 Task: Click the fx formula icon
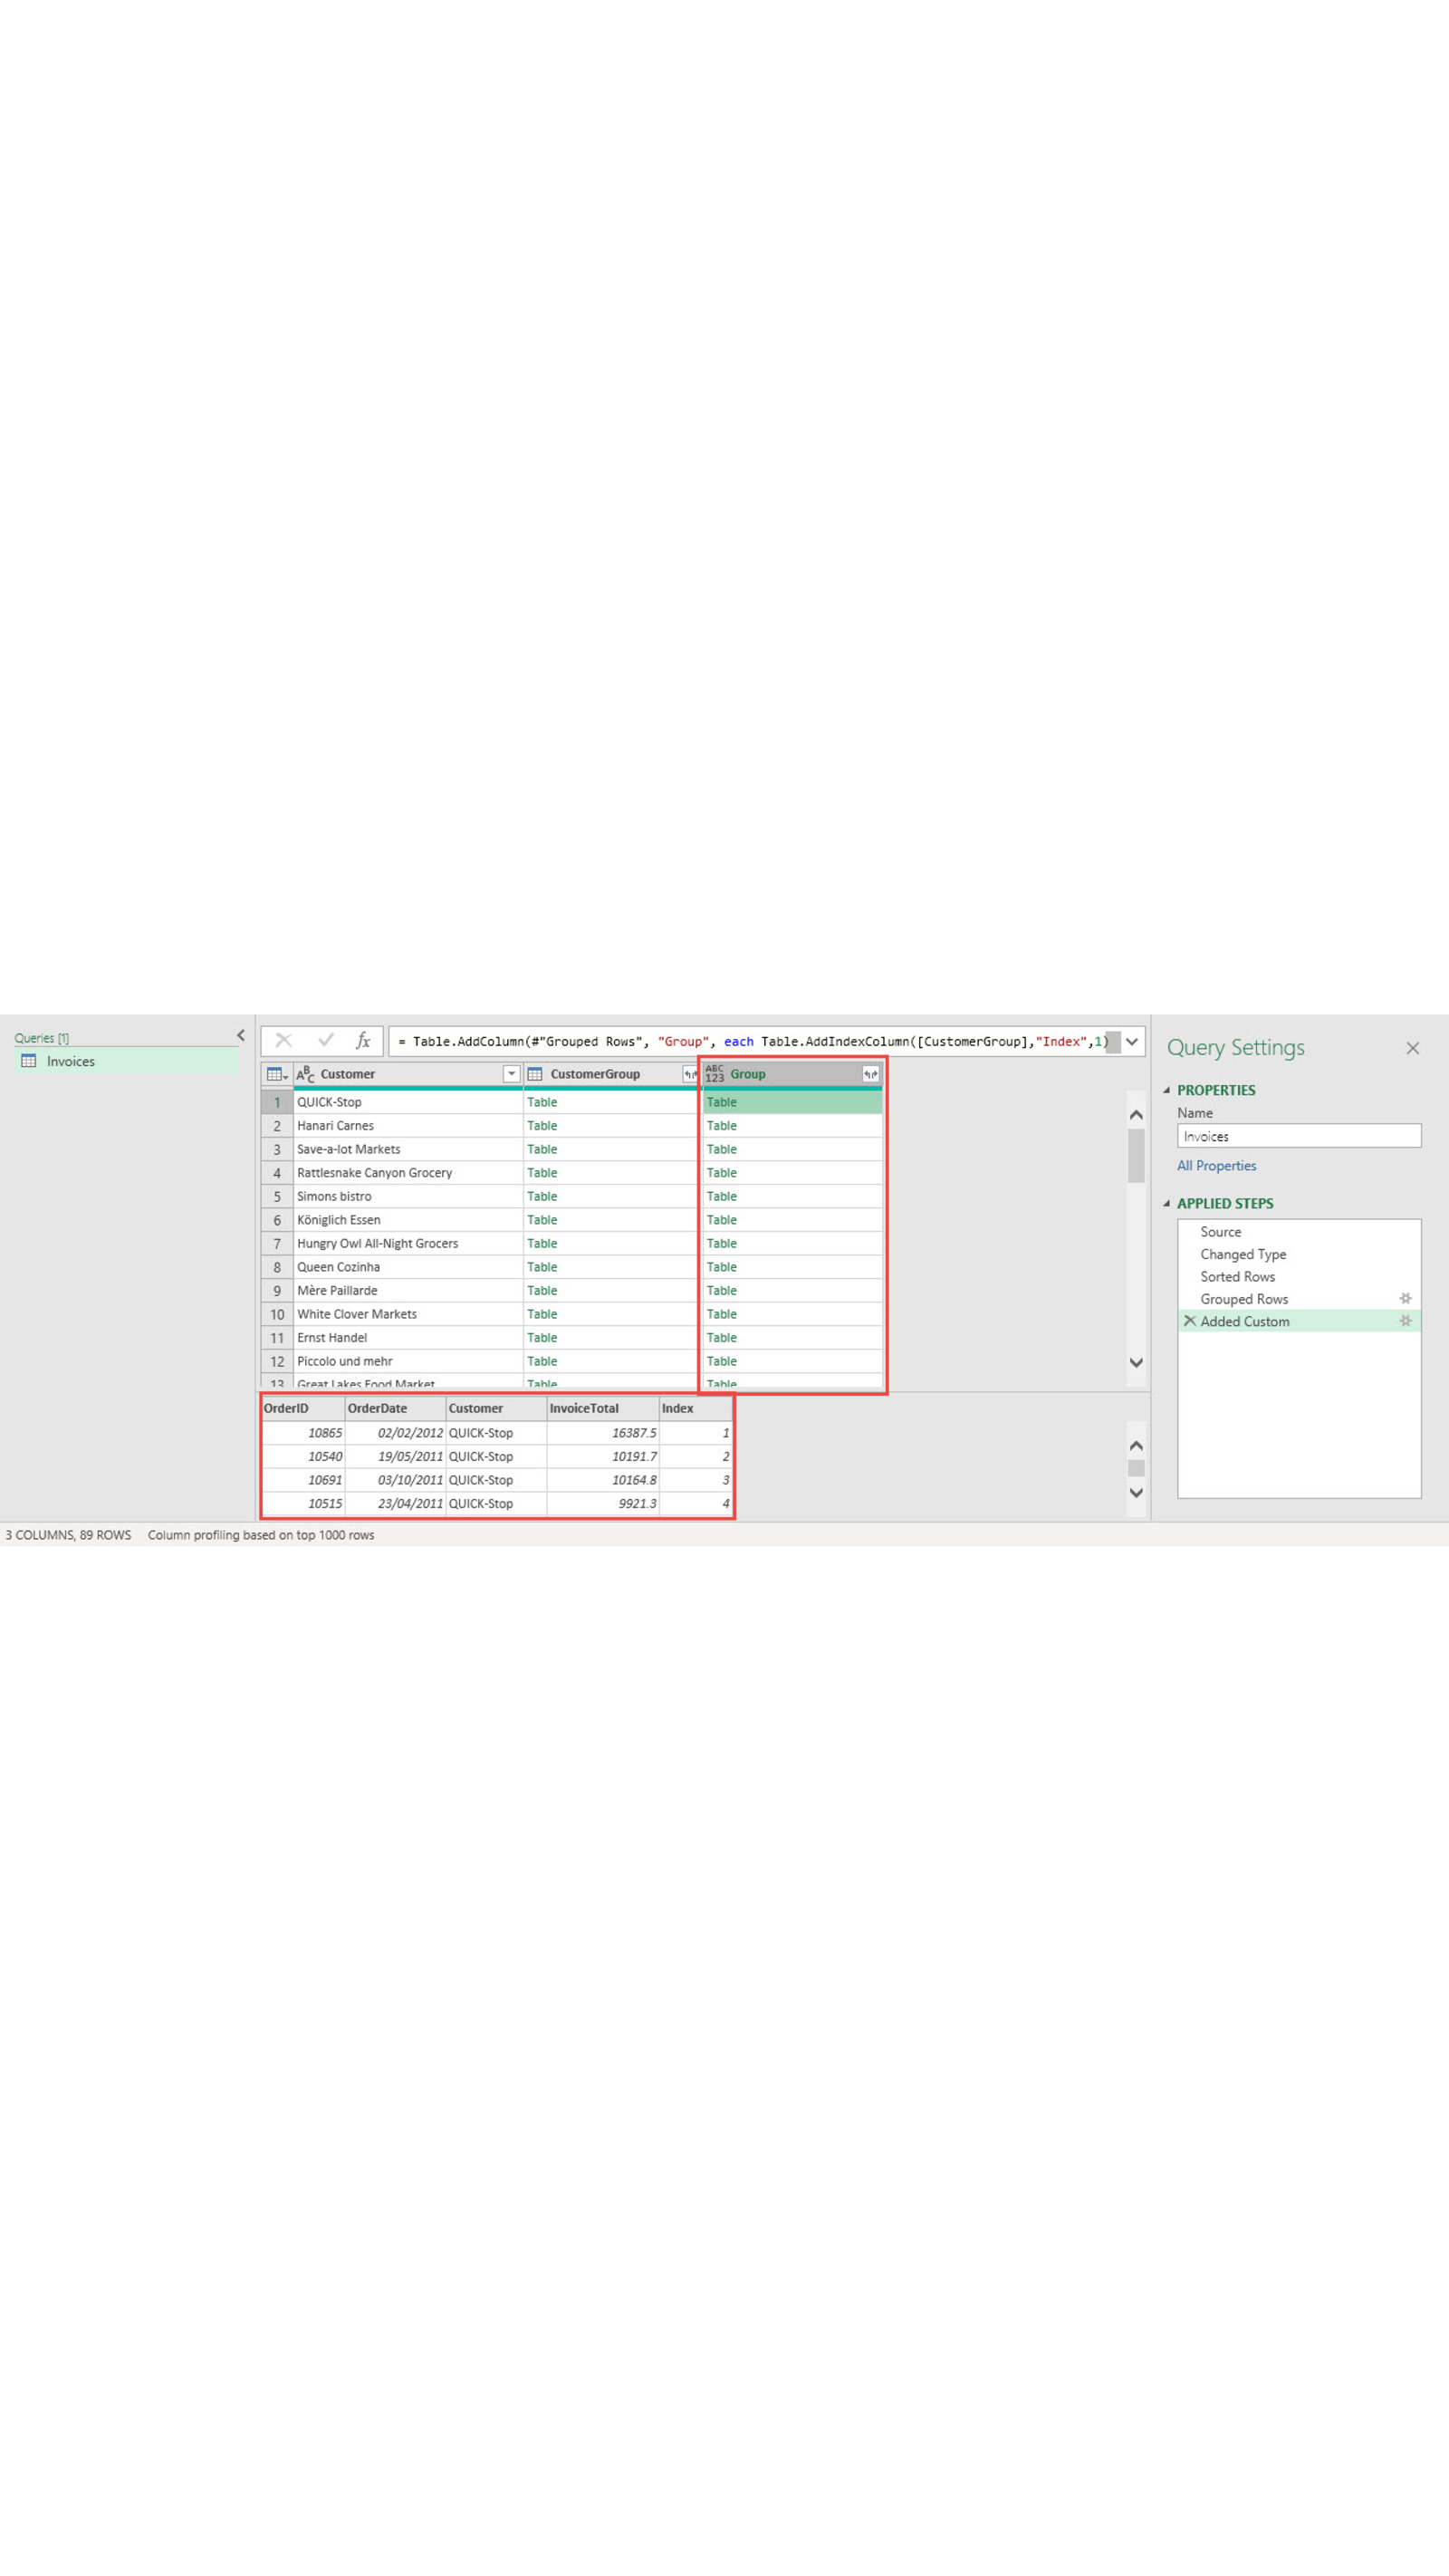tap(363, 1041)
